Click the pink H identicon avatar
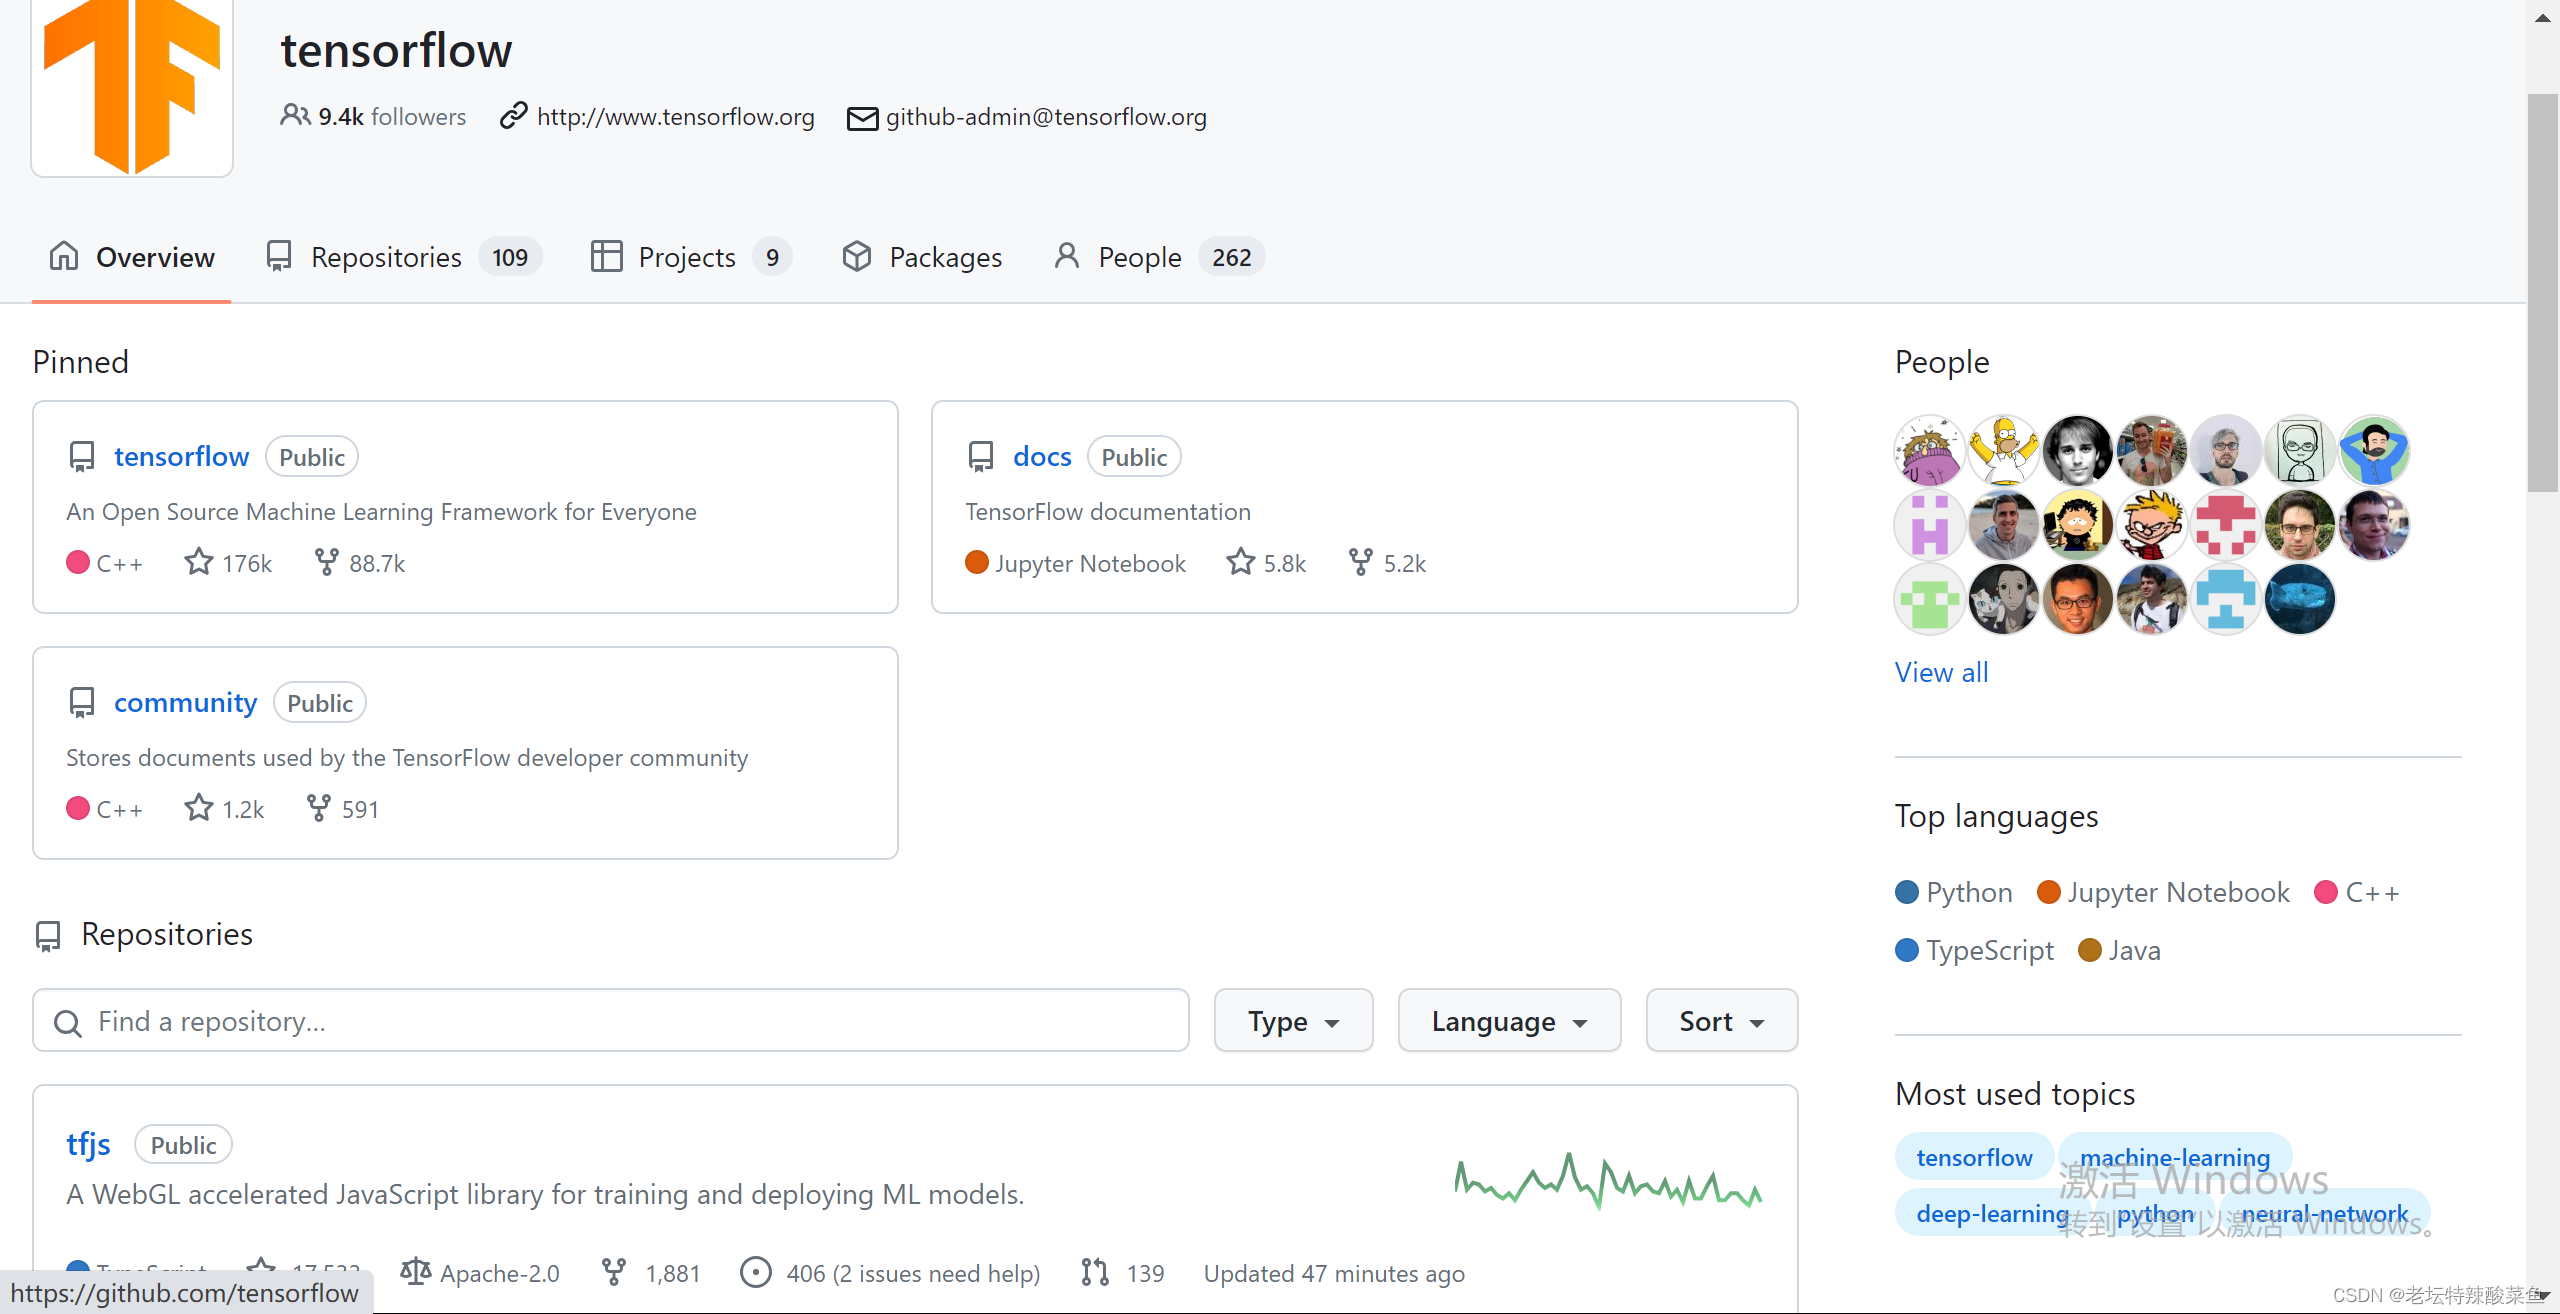 (x=1929, y=524)
